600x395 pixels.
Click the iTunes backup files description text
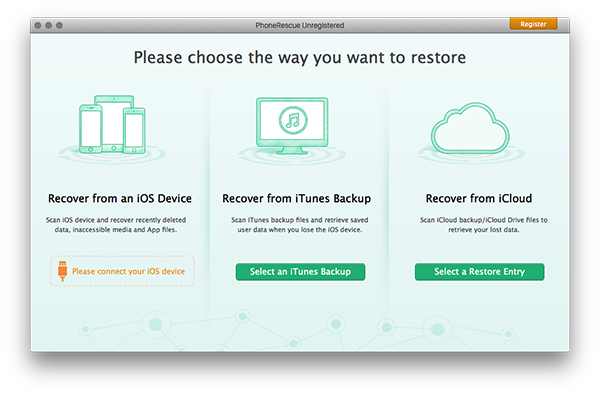pos(300,225)
